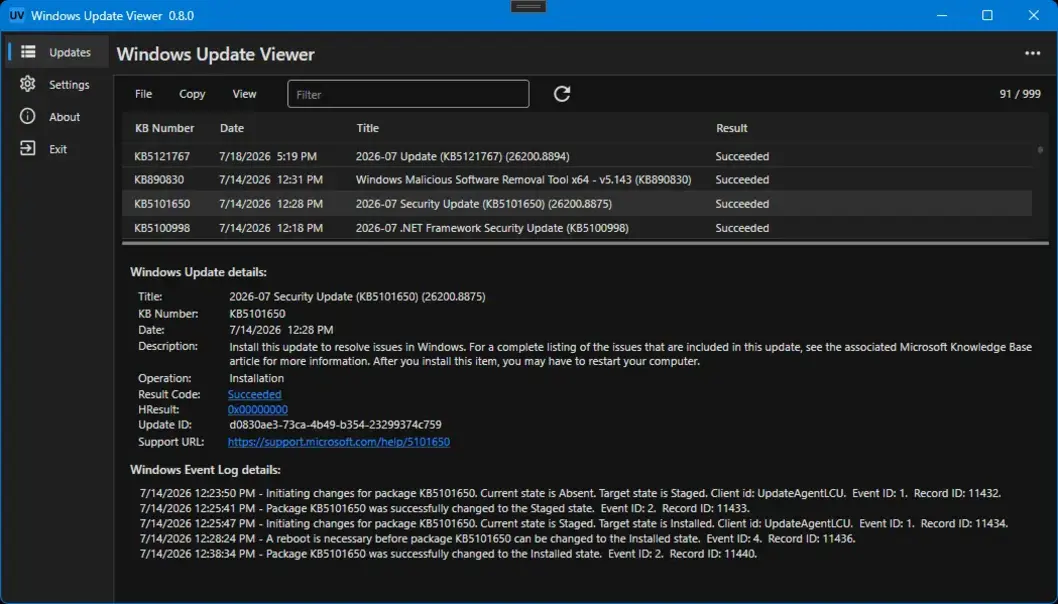Open the 0x00000000 HResult link
Viewport: 1058px width, 604px height.
point(258,410)
